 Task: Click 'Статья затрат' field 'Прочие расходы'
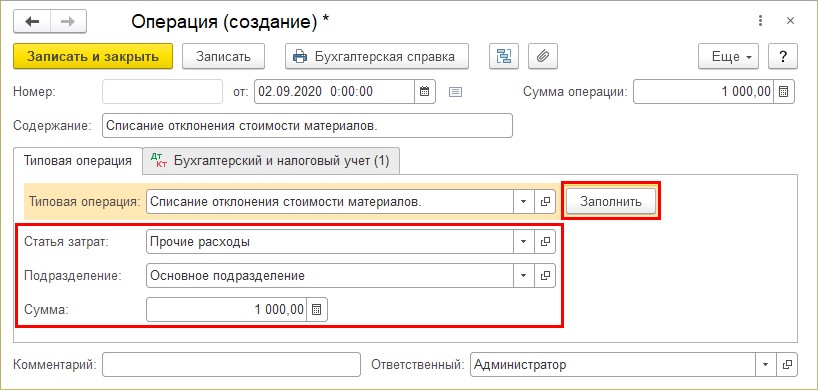tap(329, 242)
